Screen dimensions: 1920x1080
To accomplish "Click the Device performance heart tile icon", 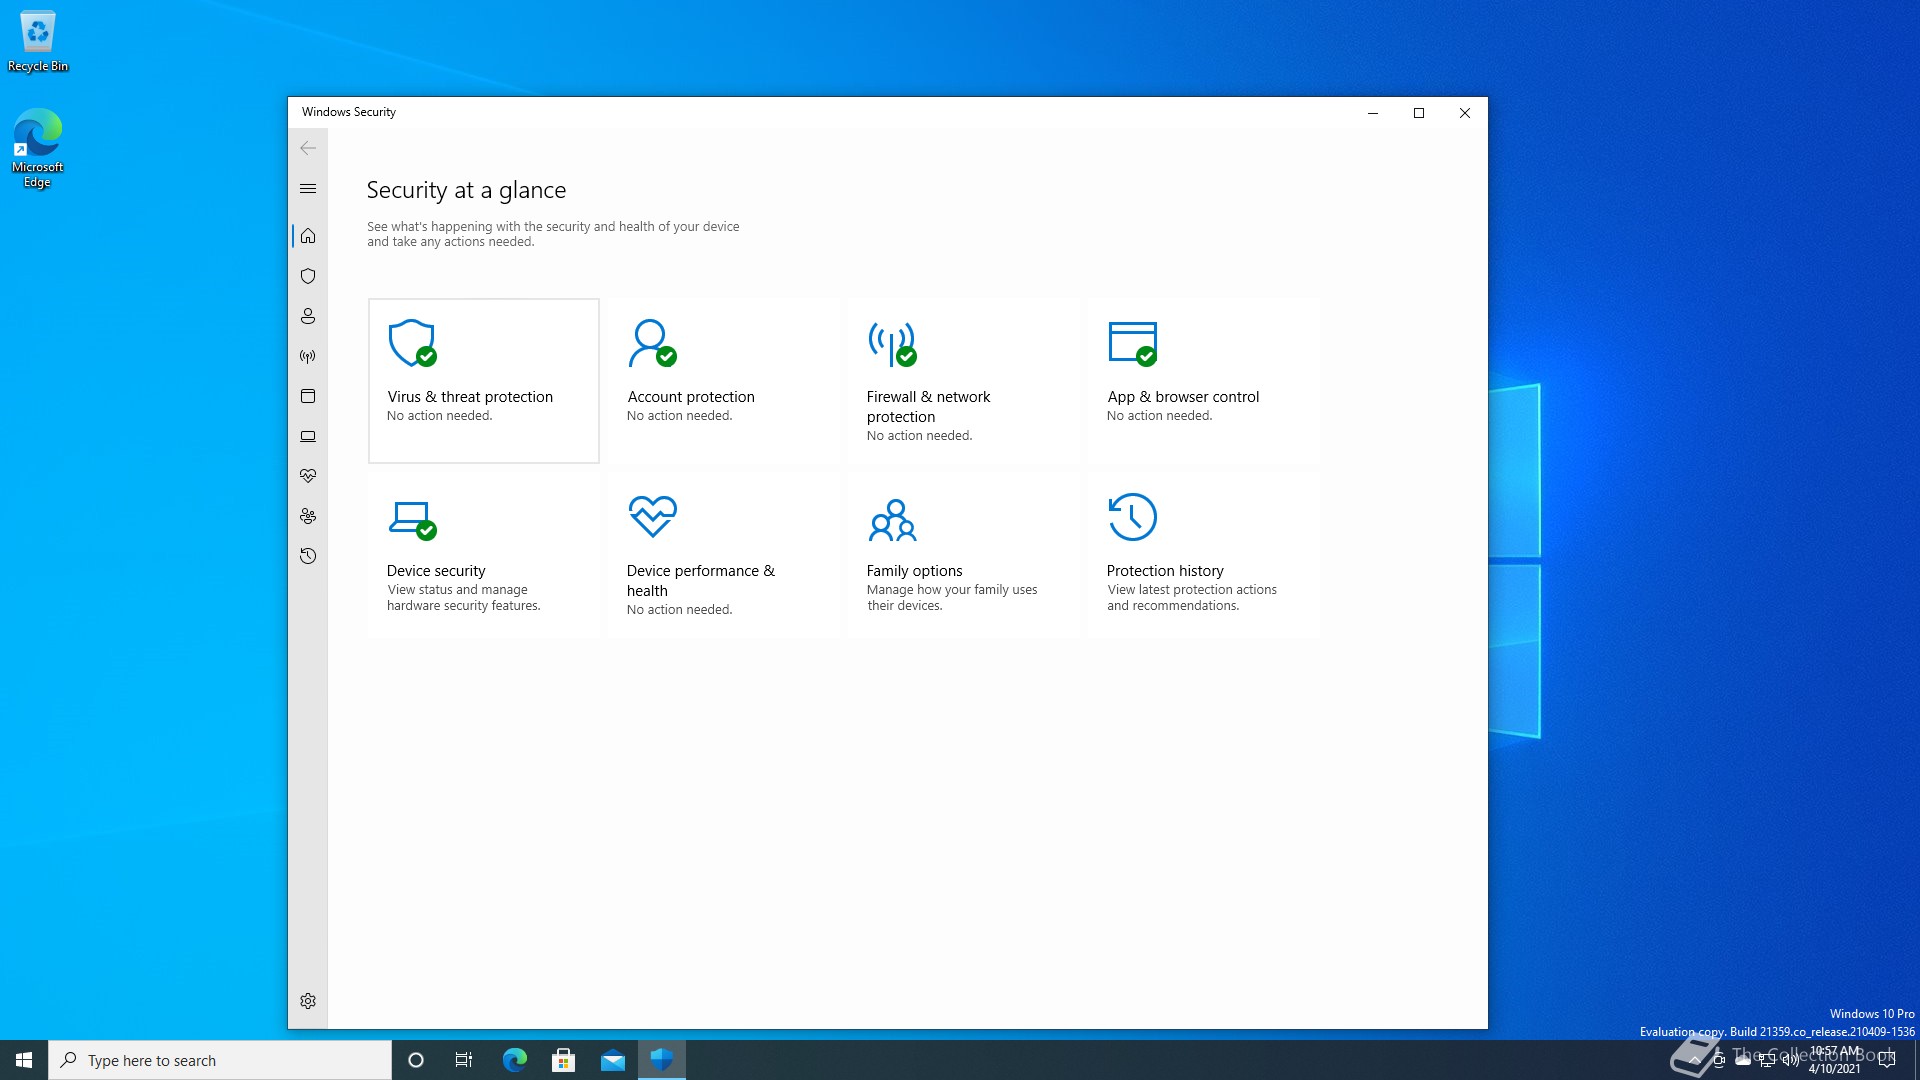I will pos(653,517).
